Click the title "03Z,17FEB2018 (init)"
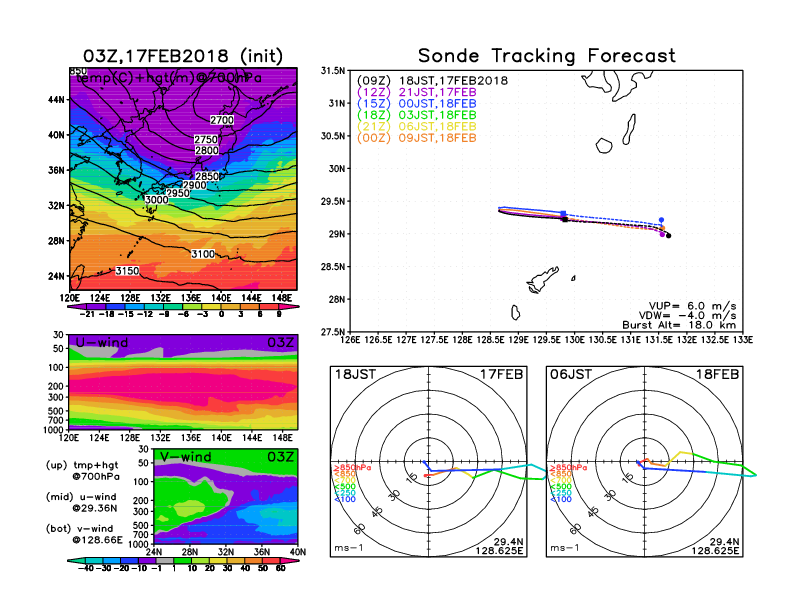The image size is (792, 612). pos(183,56)
